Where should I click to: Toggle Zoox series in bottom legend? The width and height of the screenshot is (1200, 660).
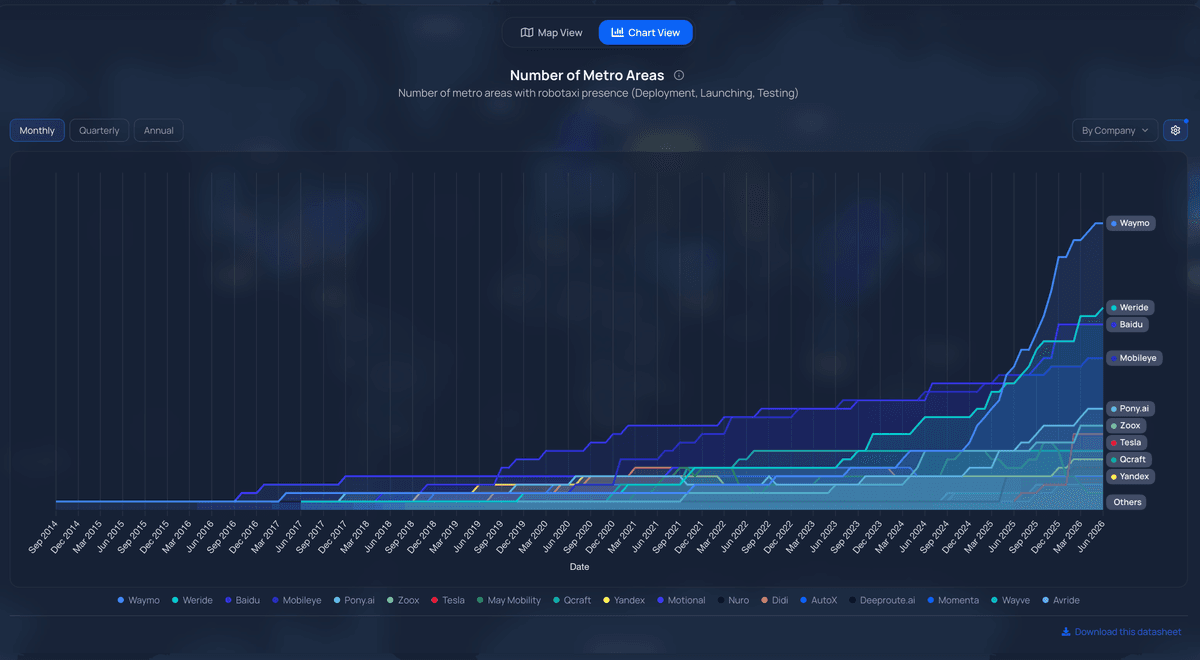coord(403,600)
